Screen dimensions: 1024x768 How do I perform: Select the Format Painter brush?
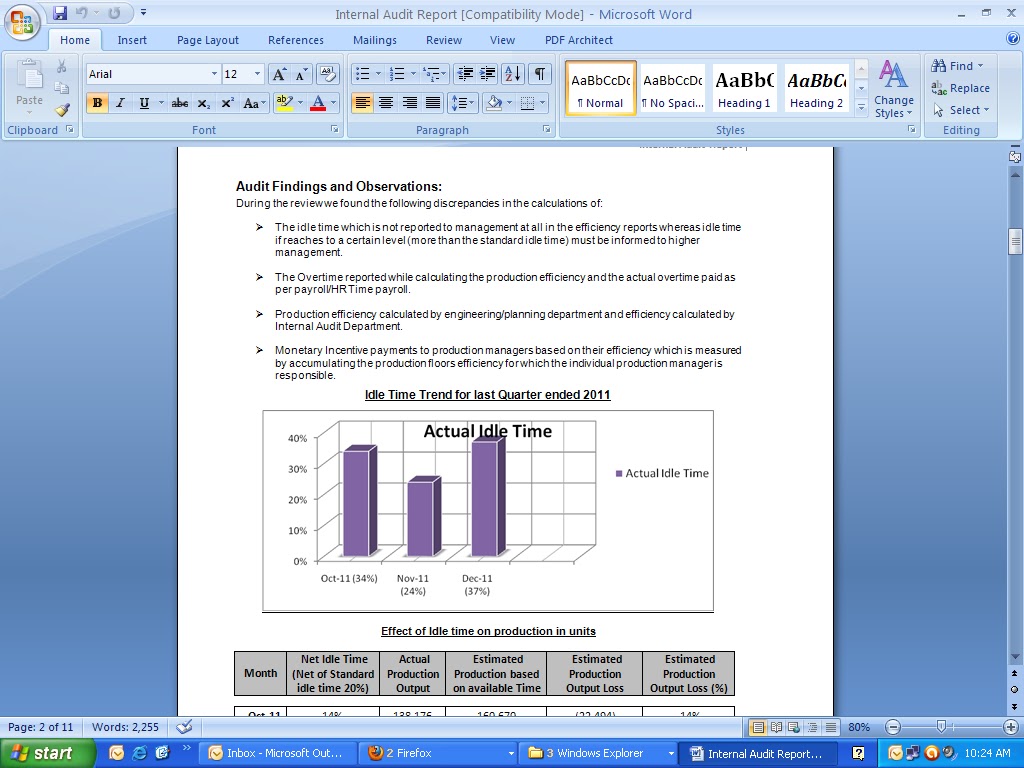(61, 110)
